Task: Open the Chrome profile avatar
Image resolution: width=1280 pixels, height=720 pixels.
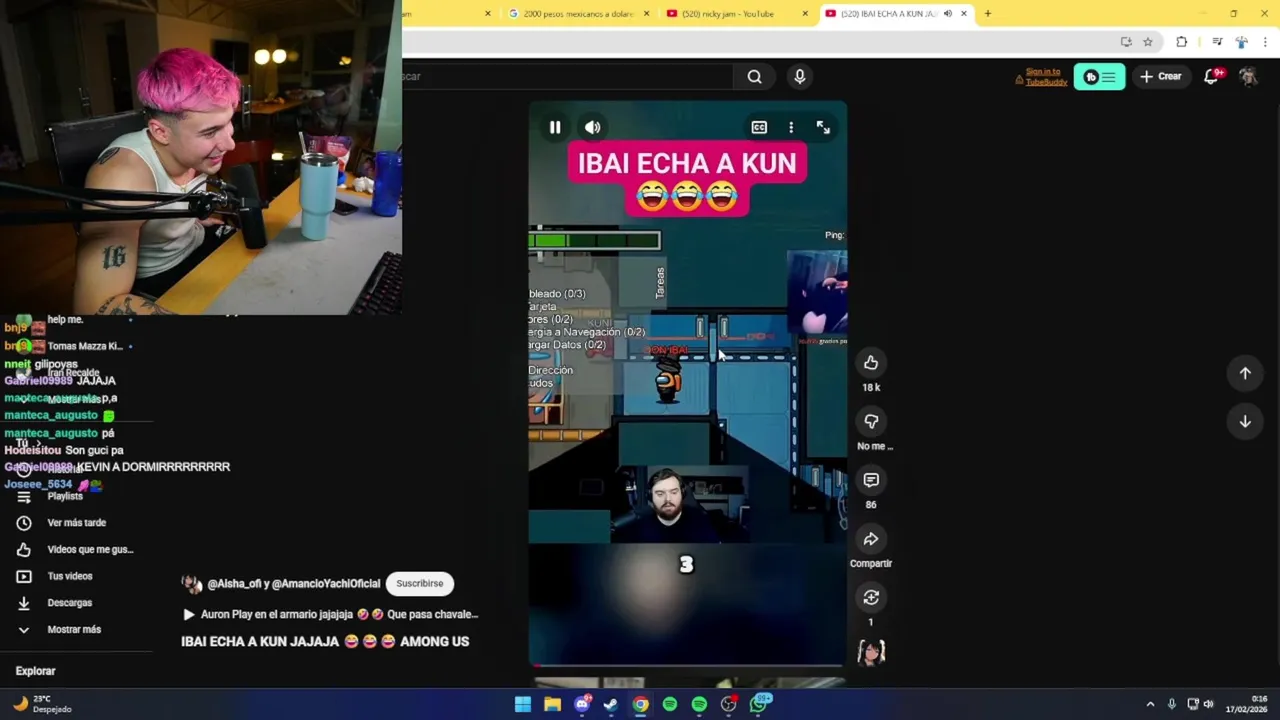Action: [x=1241, y=42]
